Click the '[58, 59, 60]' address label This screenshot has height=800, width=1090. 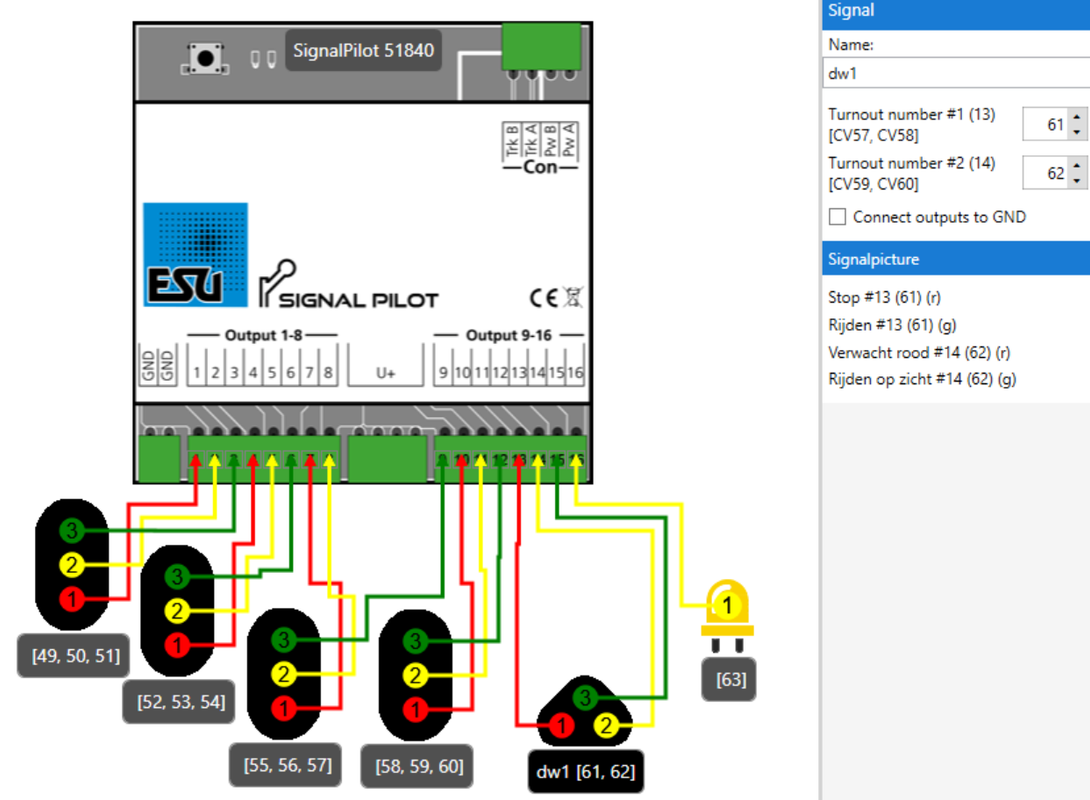point(418,766)
